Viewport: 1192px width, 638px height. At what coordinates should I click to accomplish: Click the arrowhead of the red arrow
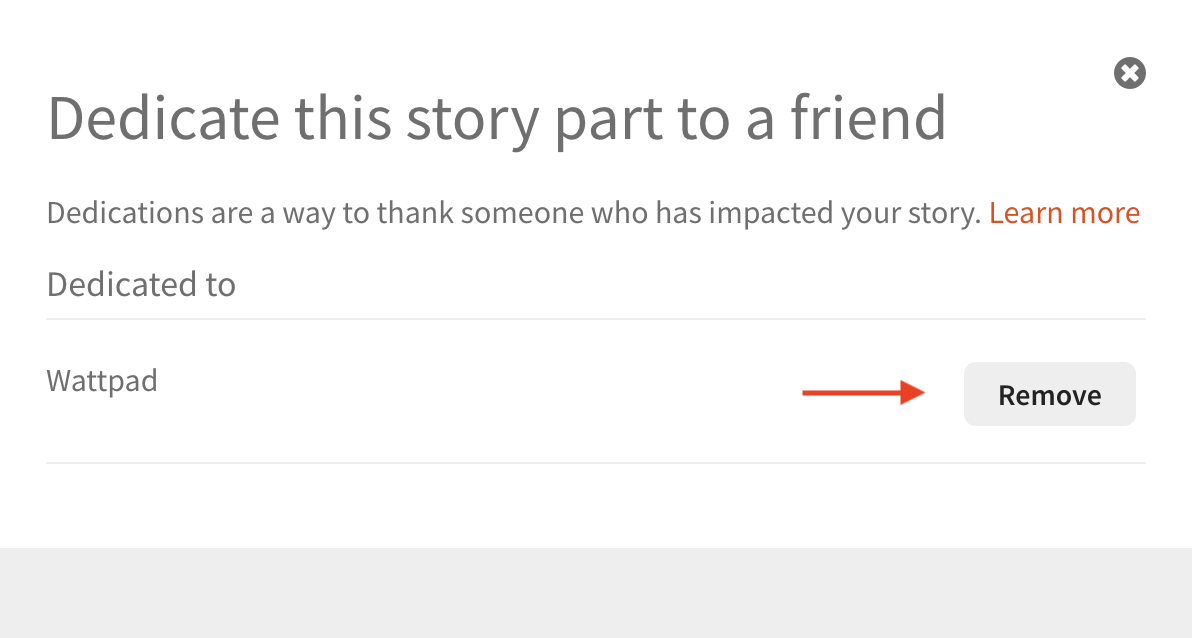pyautogui.click(x=912, y=392)
